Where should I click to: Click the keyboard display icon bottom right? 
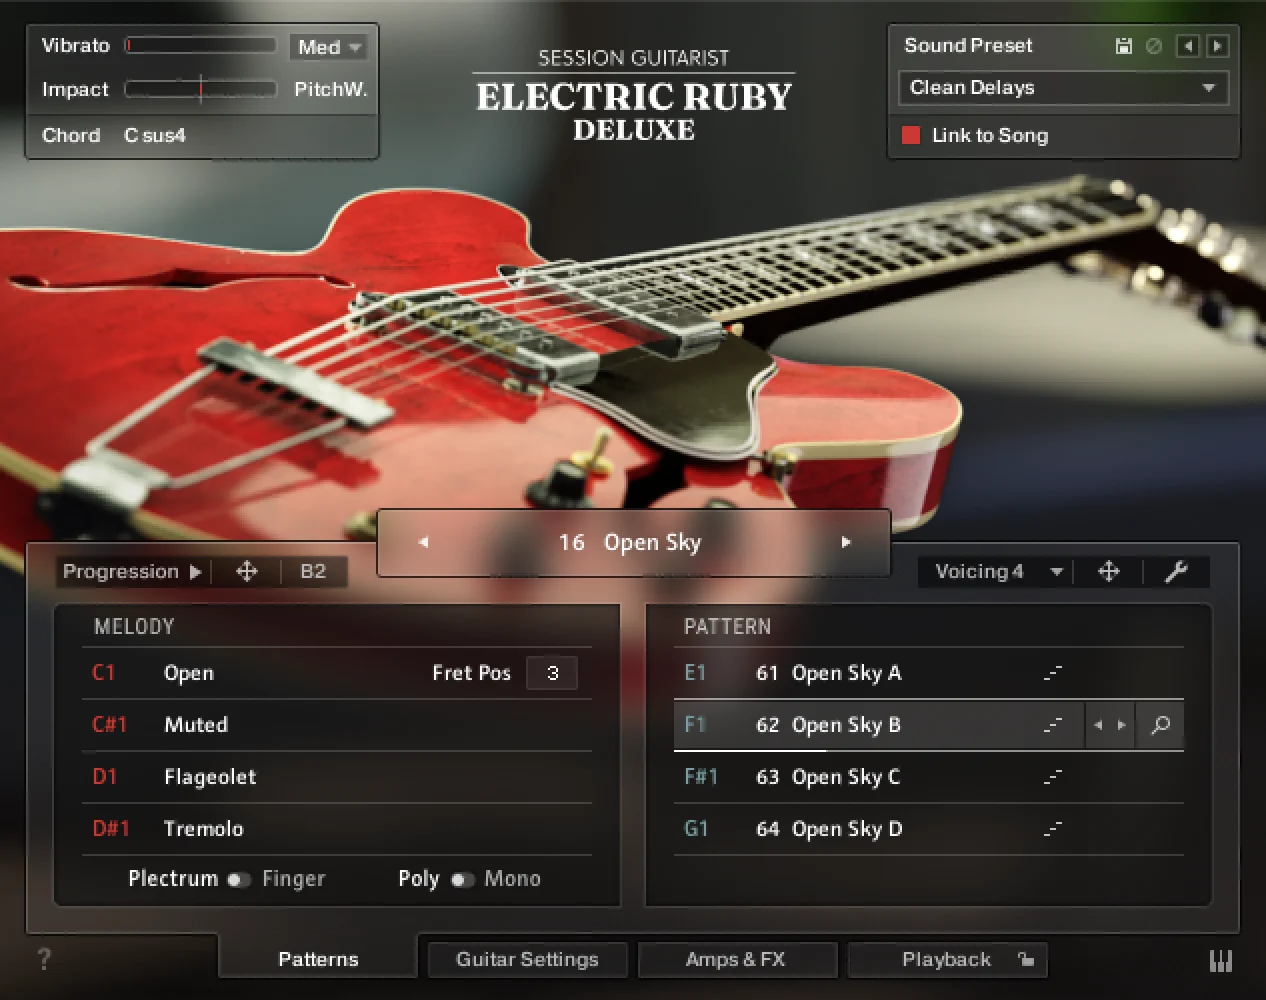coord(1221,960)
